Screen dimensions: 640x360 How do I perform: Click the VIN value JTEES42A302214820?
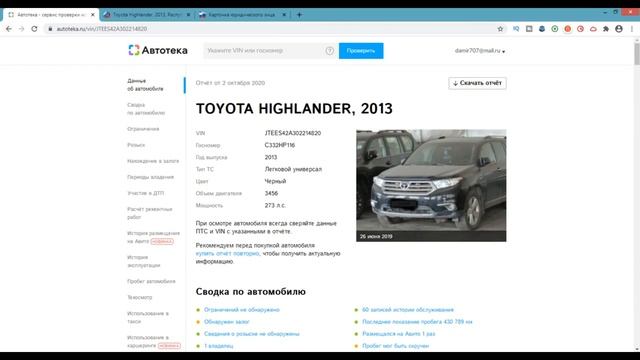(293, 133)
